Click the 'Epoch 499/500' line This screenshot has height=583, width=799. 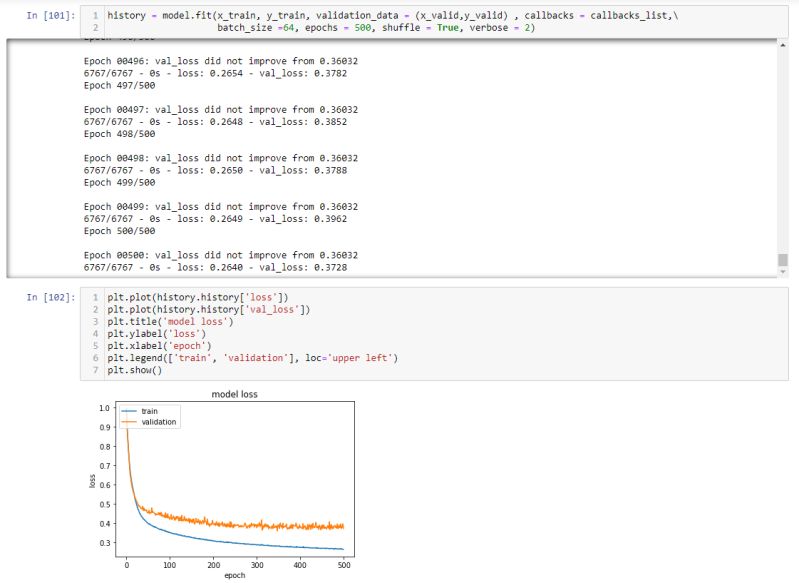pyautogui.click(x=119, y=182)
